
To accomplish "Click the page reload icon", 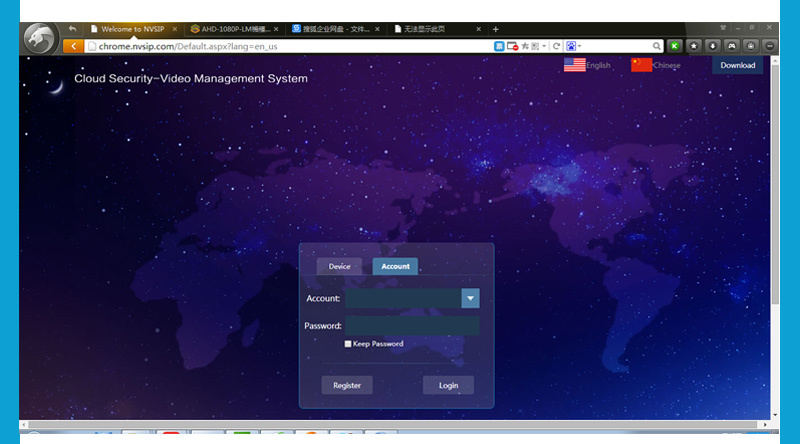I will 557,46.
